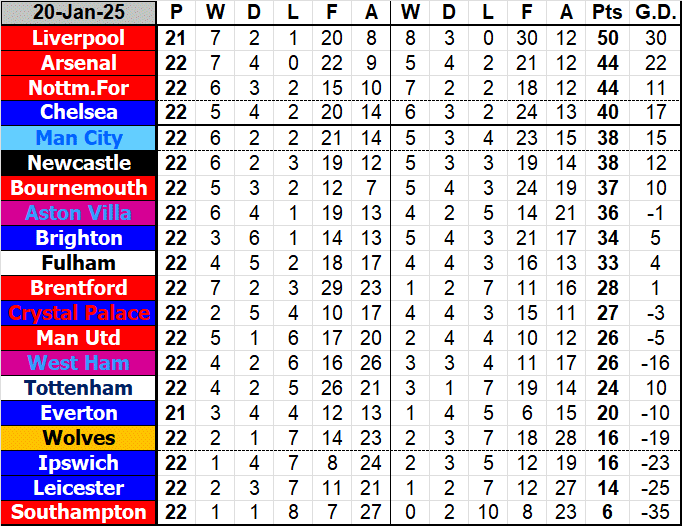Select the Newcastle cell with black background

point(79,163)
